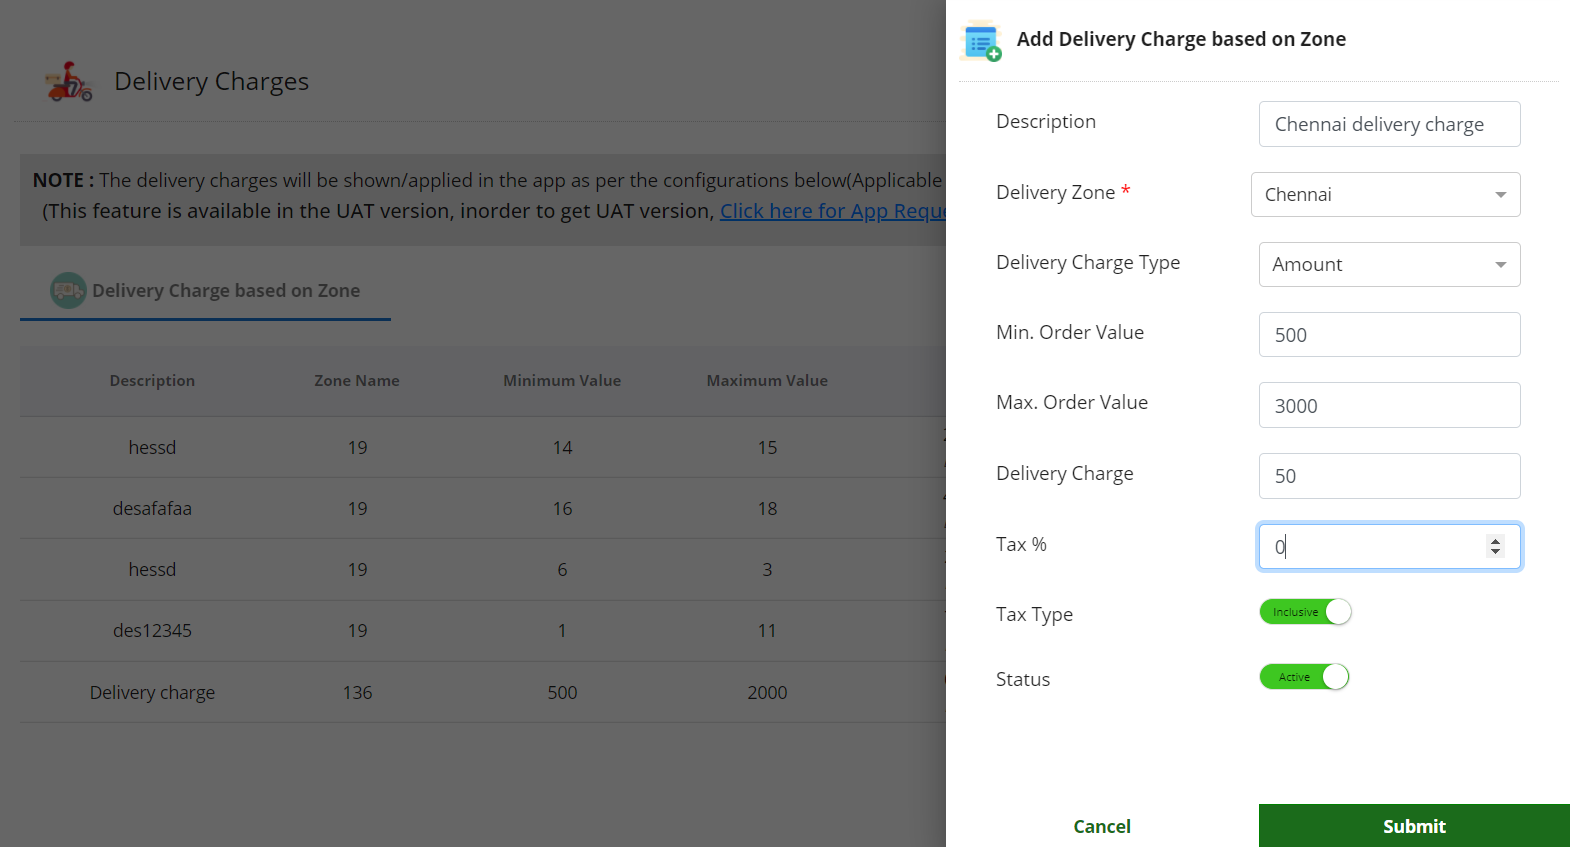This screenshot has width=1570, height=847.
Task: Select the desafafaa table row
Action: (x=152, y=509)
